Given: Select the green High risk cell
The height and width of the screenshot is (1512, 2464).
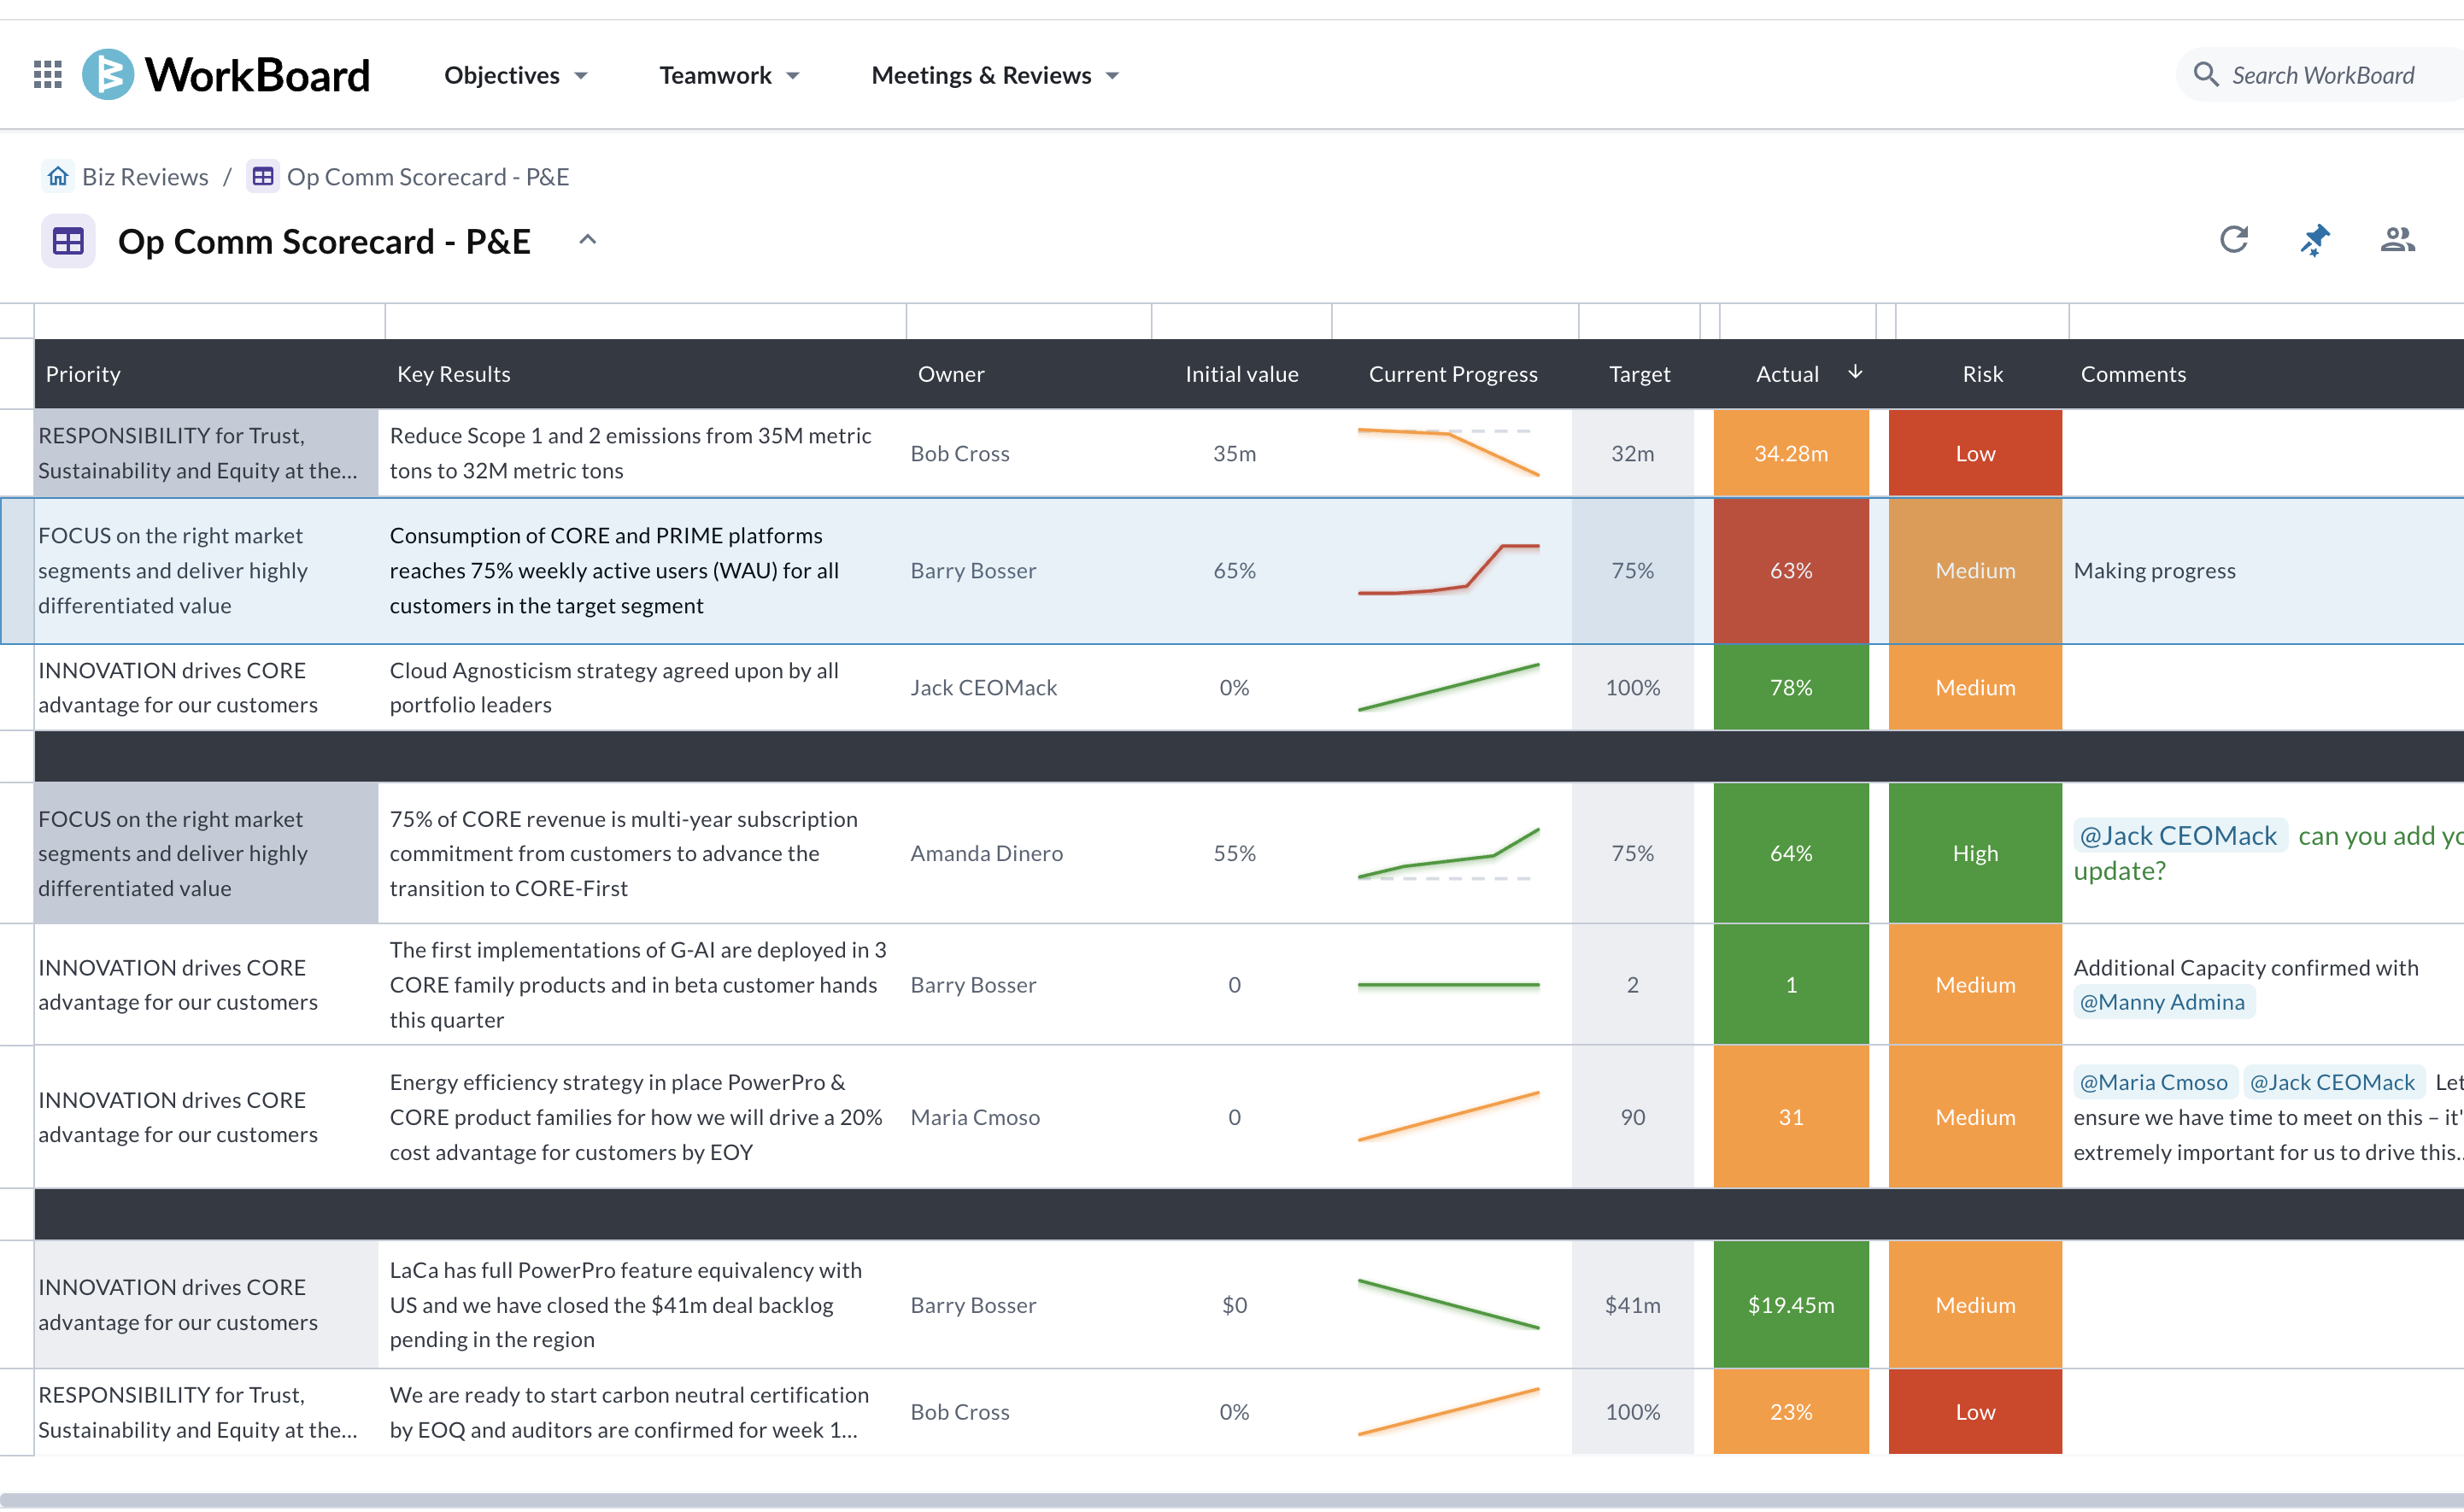Looking at the screenshot, I should (x=1975, y=853).
